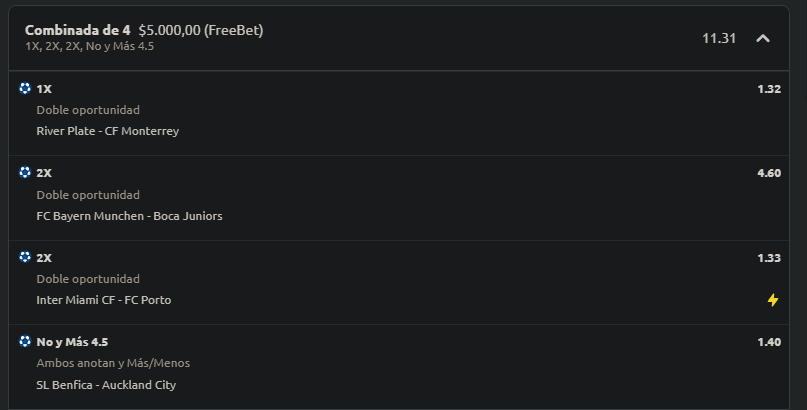Image resolution: width=807 pixels, height=410 pixels.
Task: Click the $5.000,00 (FreeBet) stake text
Action: coord(201,30)
